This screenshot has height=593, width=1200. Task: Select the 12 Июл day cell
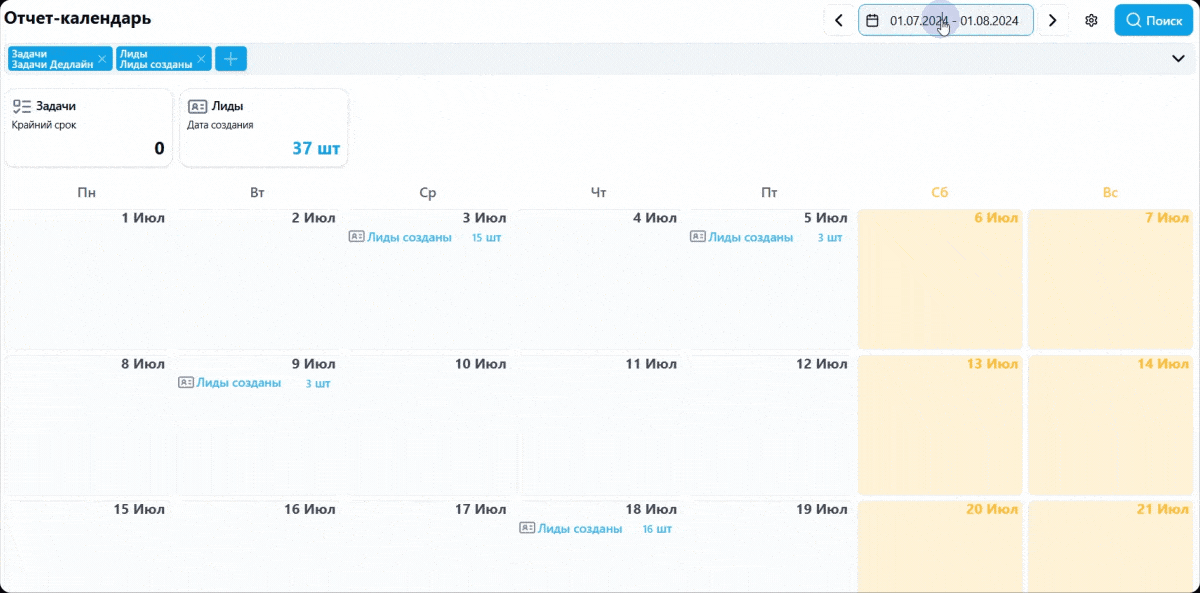tap(770, 425)
